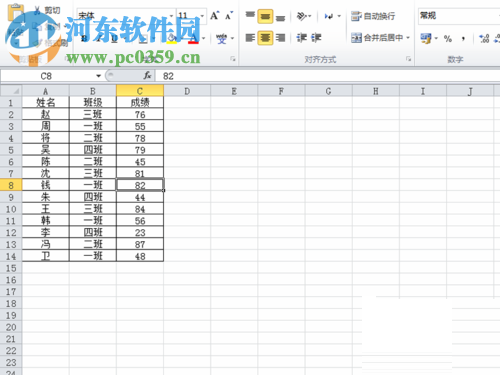This screenshot has width=500, height=375.
Task: Open the font size dropdown
Action: (x=202, y=16)
